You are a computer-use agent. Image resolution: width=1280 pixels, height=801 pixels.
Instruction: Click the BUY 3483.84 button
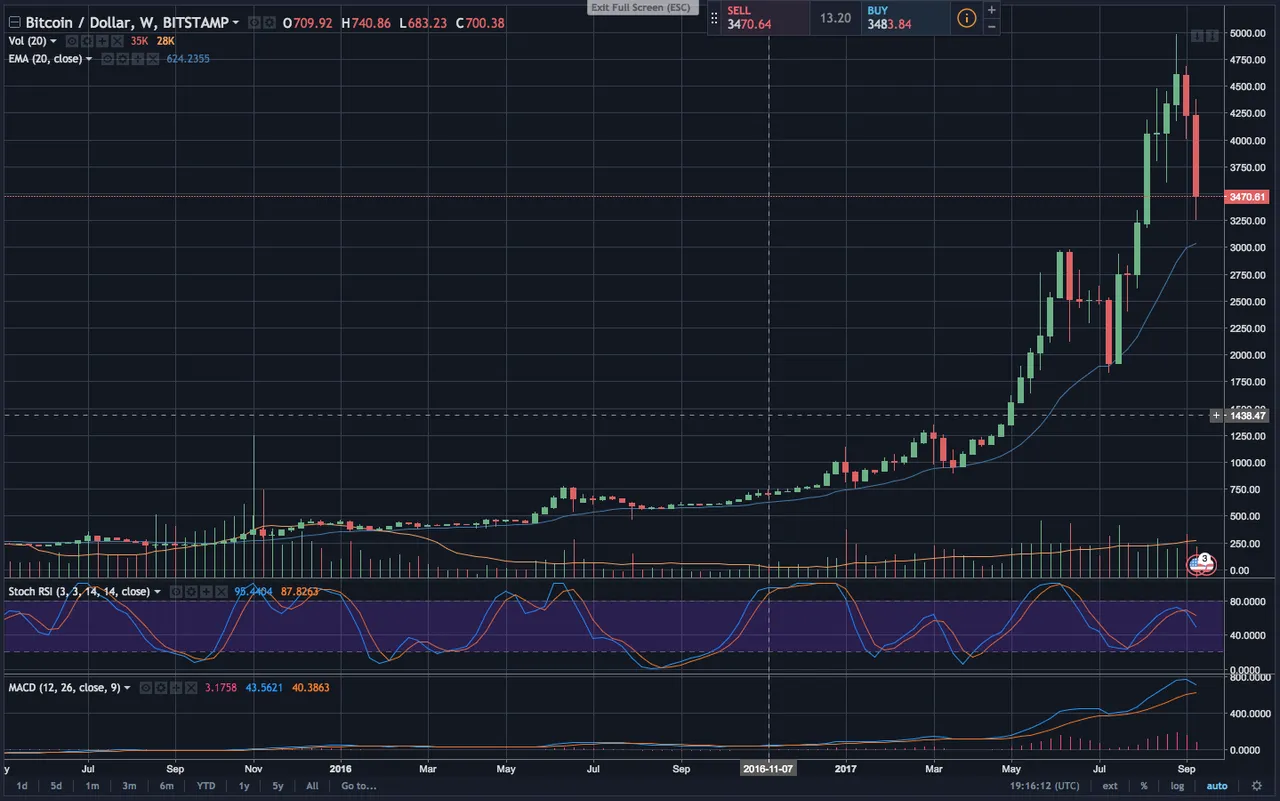[x=905, y=18]
